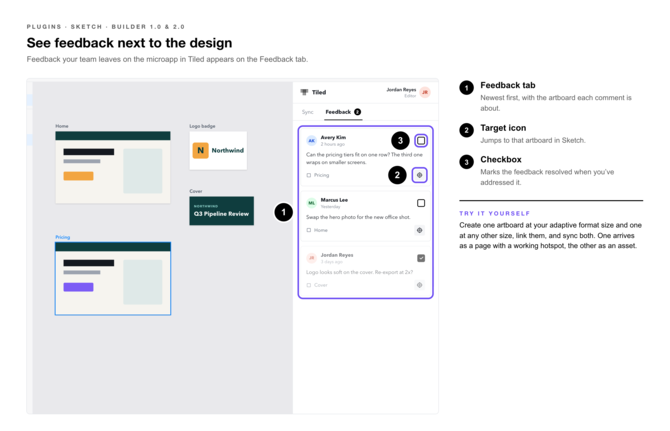The width and height of the screenshot is (670, 431).
Task: Mark Avery Kim's feedback as resolved
Action: pos(421,141)
